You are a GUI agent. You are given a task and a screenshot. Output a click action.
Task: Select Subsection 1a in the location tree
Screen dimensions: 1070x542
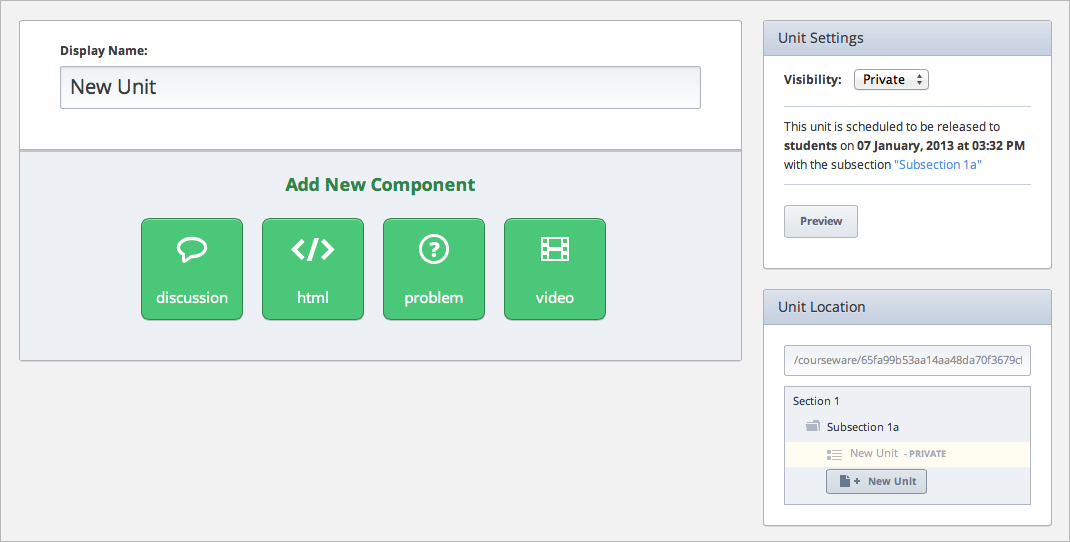pyautogui.click(x=862, y=427)
